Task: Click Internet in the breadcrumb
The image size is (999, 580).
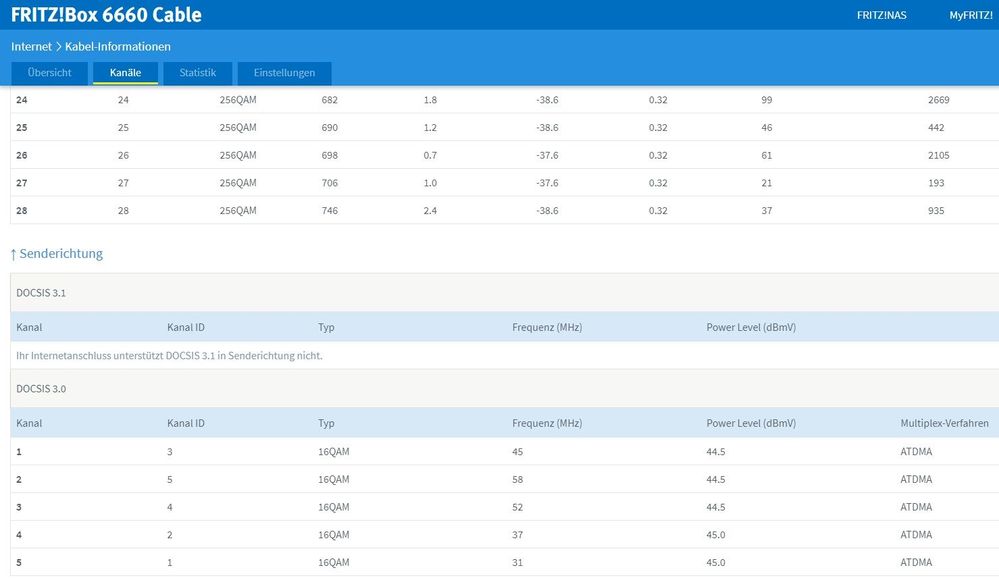Action: click(x=31, y=47)
